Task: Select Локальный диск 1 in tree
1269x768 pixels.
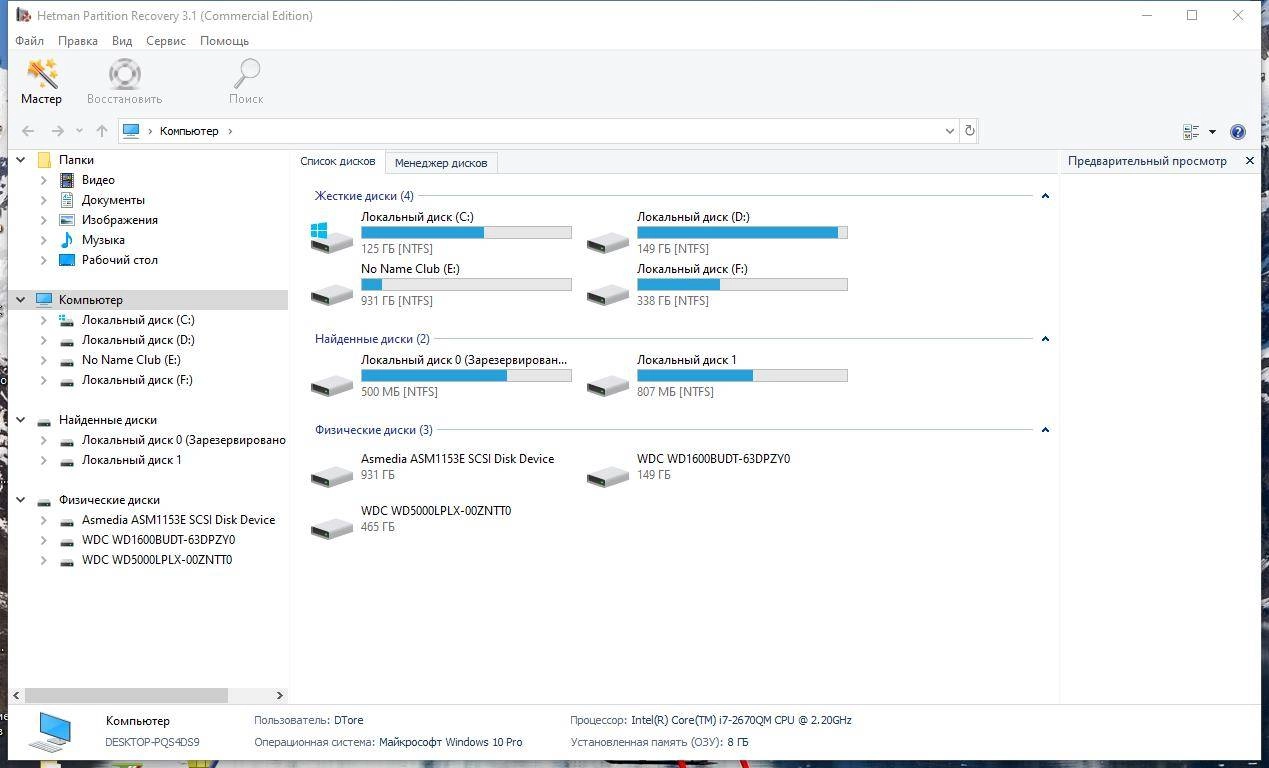Action: click(131, 460)
